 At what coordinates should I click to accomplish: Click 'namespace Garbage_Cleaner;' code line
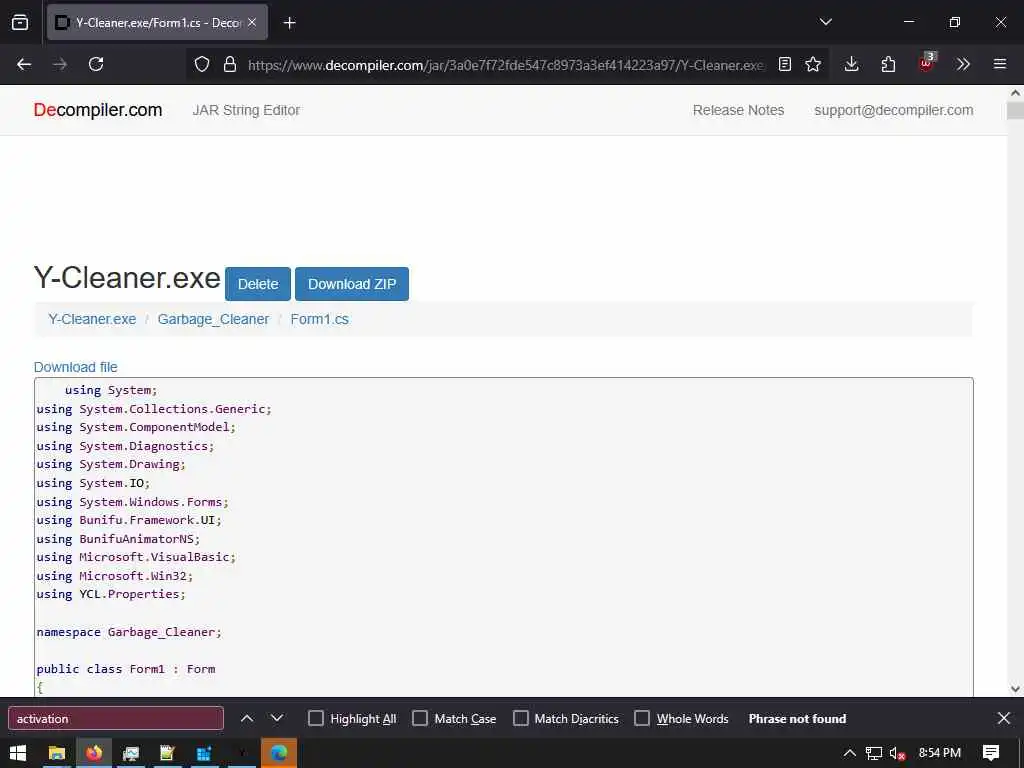tap(129, 632)
